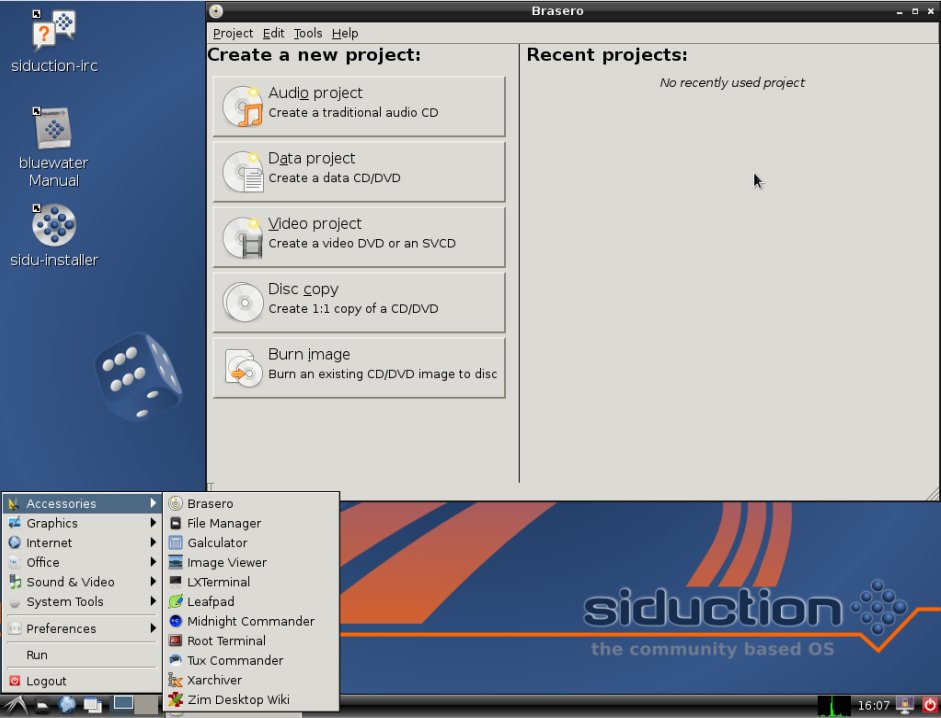Click the LXTerminal icon in submenu
This screenshot has width=941, height=718.
pos(175,582)
